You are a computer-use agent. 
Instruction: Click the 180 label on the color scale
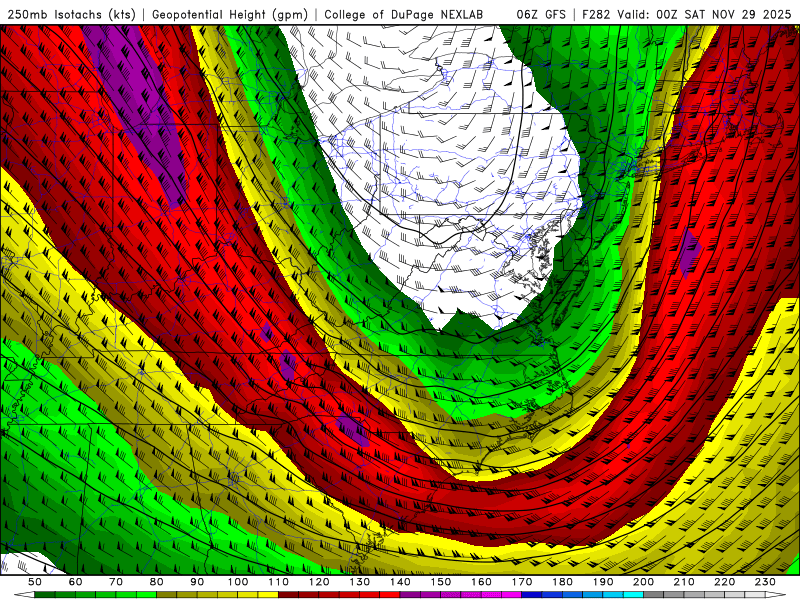pos(563,582)
